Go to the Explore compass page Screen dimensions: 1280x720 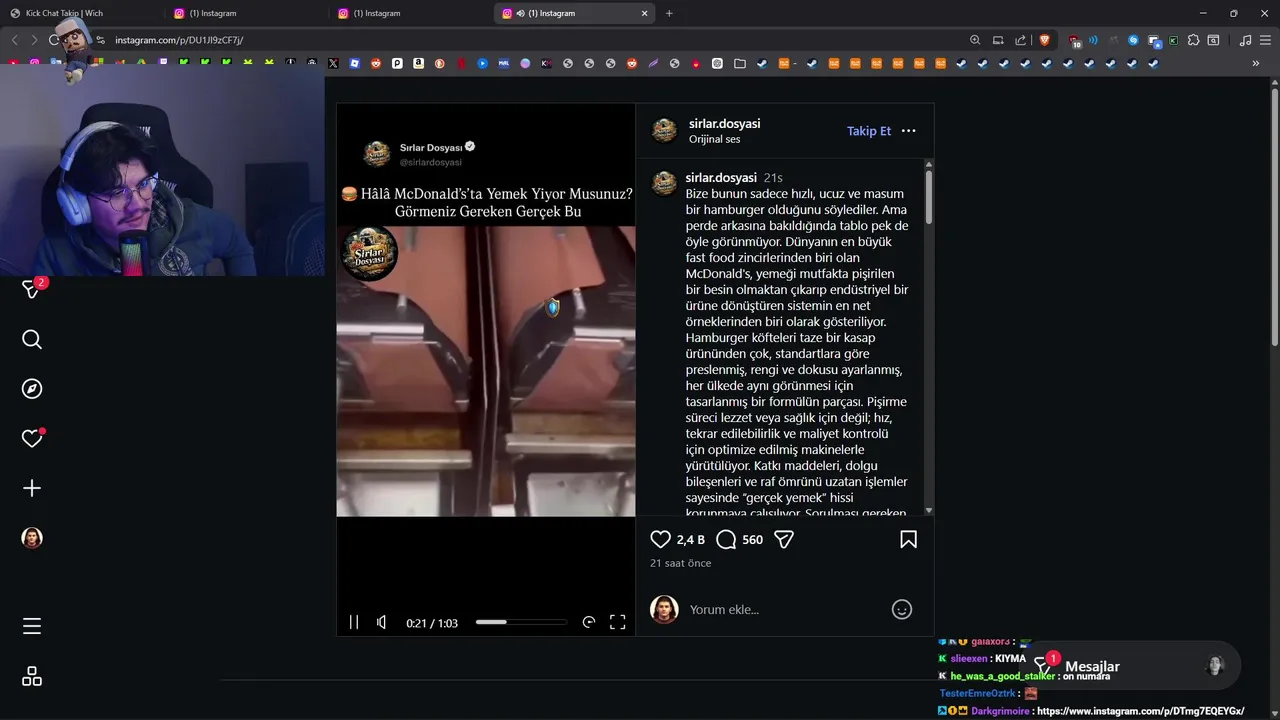[32, 389]
